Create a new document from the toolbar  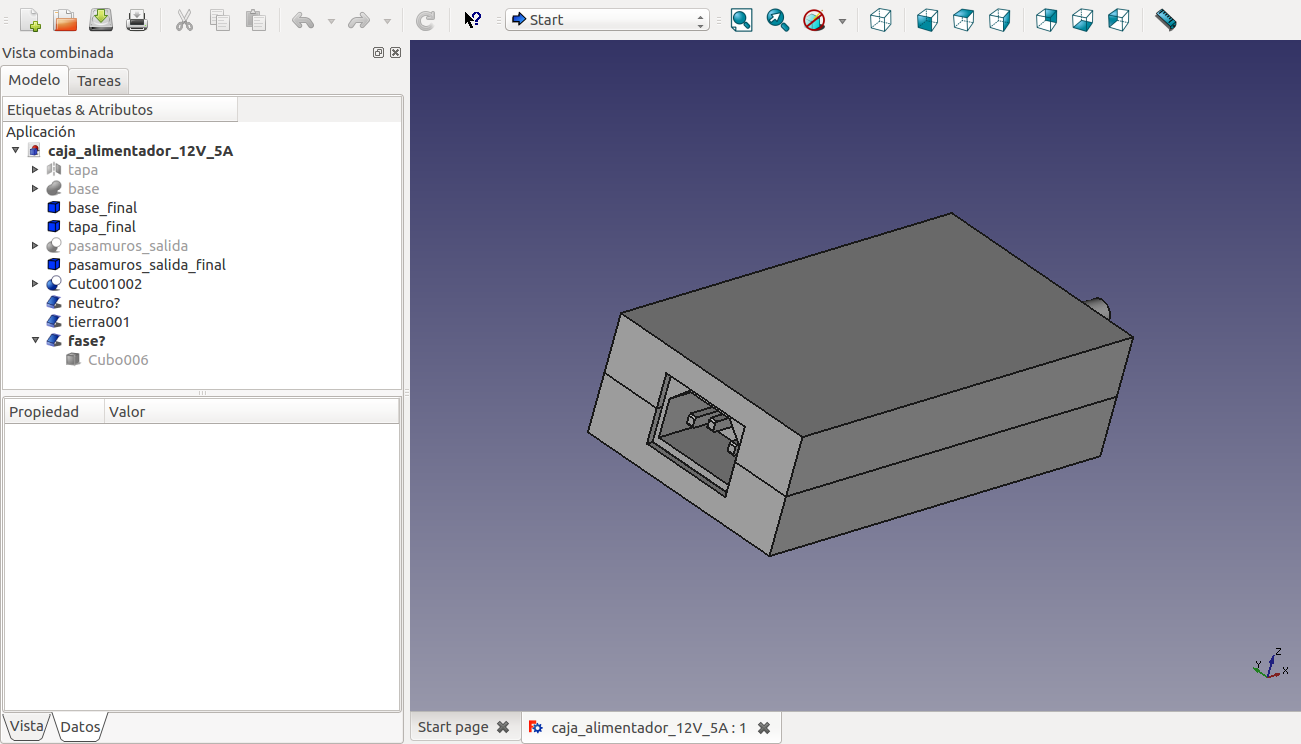[x=30, y=20]
